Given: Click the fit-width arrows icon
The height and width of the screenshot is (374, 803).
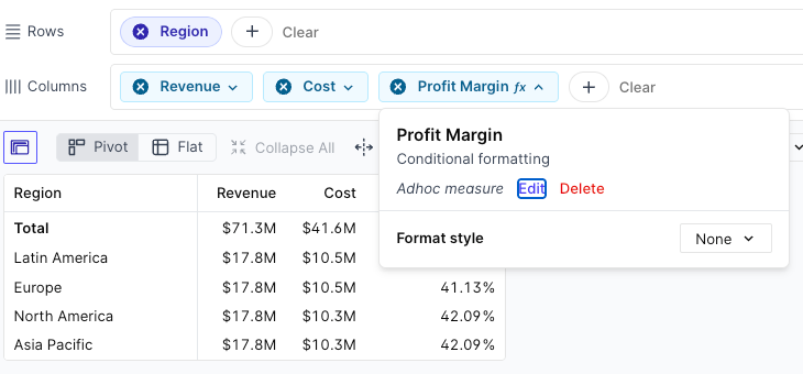Looking at the screenshot, I should coord(364,148).
